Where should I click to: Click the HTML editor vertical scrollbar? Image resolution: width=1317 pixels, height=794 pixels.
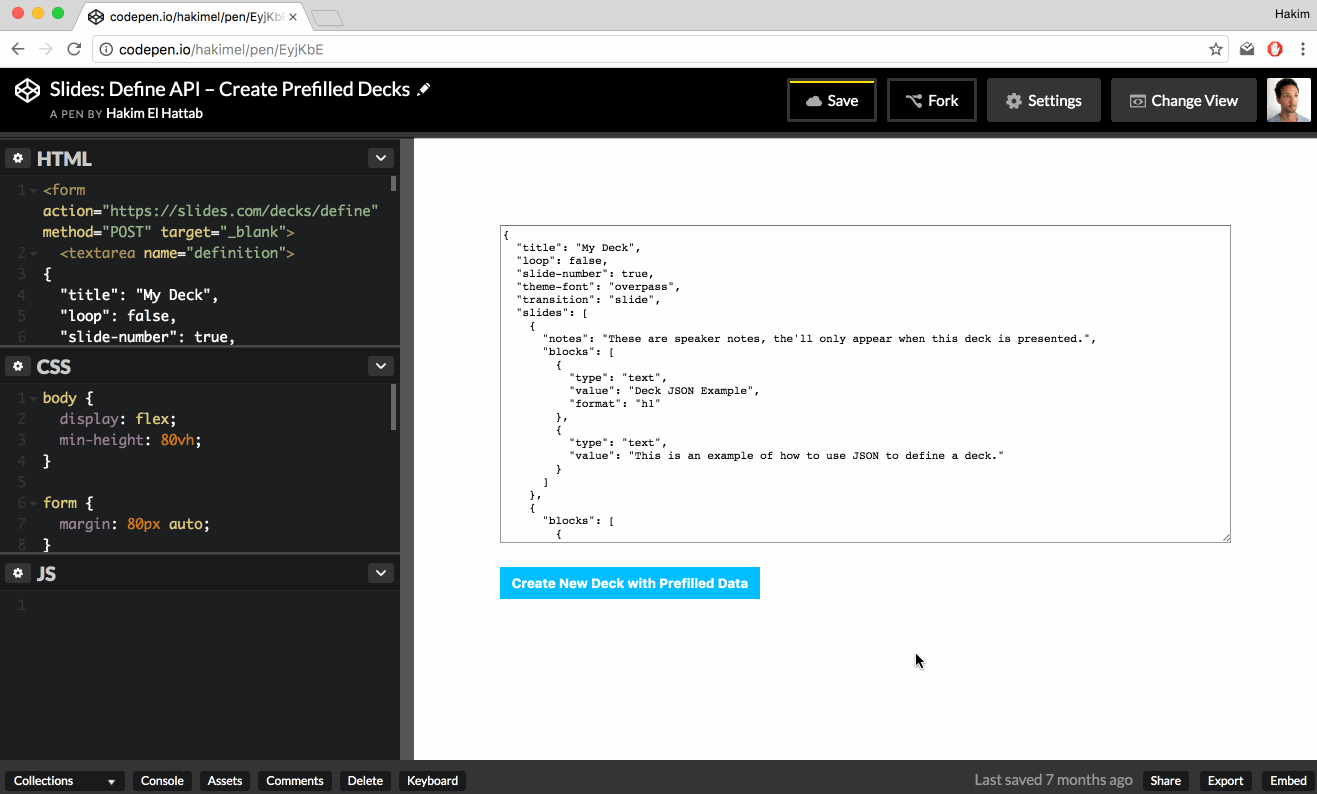point(393,184)
